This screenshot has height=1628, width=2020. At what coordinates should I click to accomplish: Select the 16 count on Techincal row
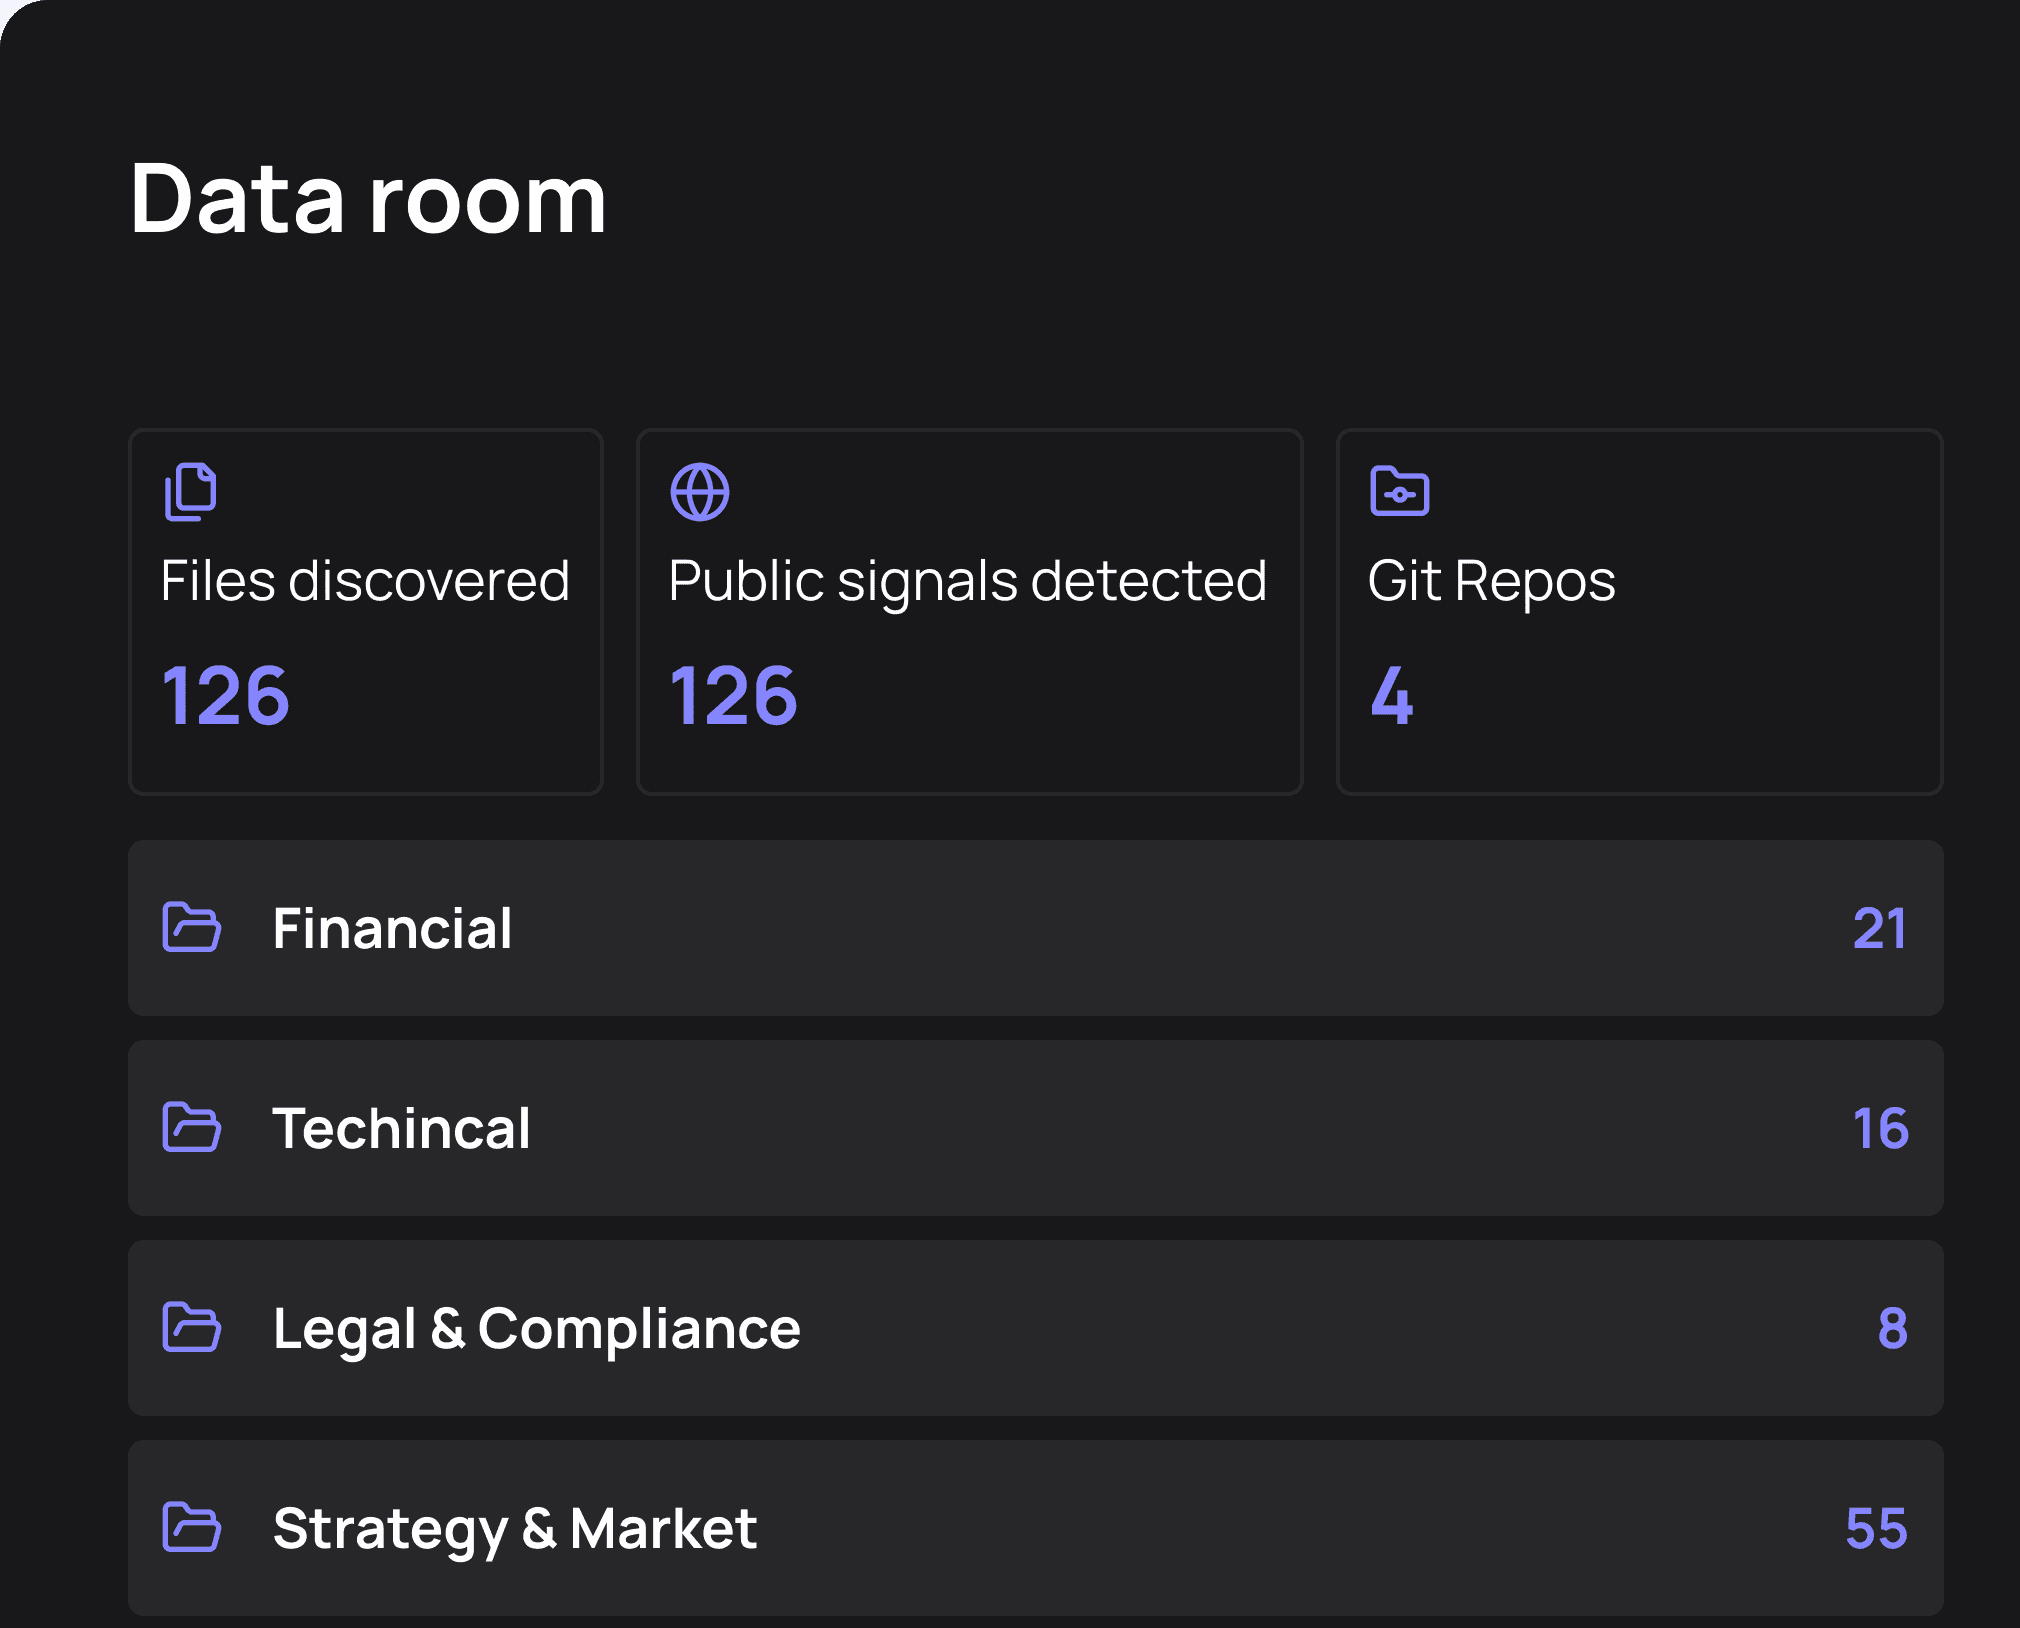pos(1880,1129)
